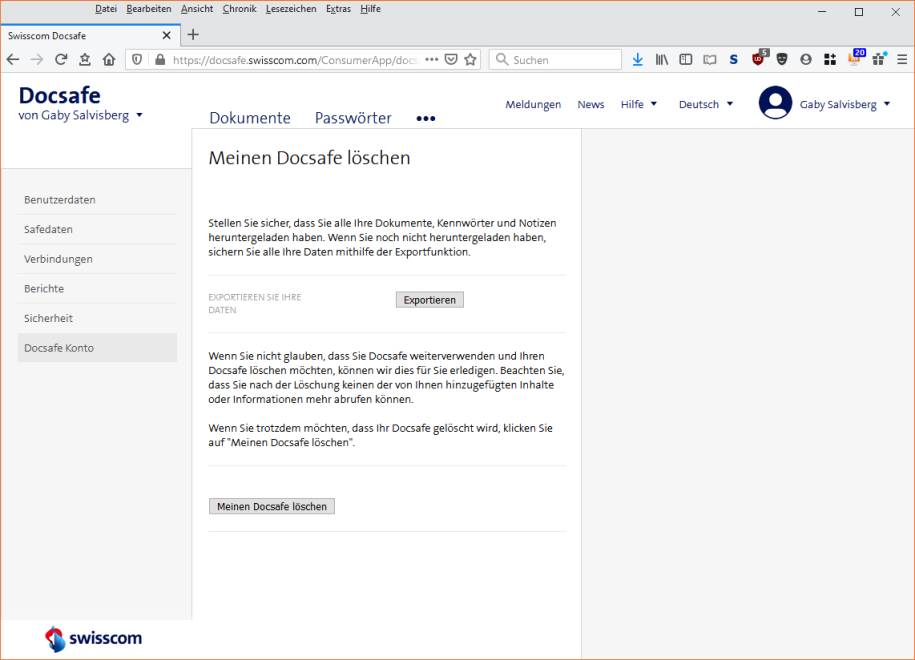The height and width of the screenshot is (660, 915).
Task: Toggle the sidebar view icon
Action: pyautogui.click(x=686, y=60)
